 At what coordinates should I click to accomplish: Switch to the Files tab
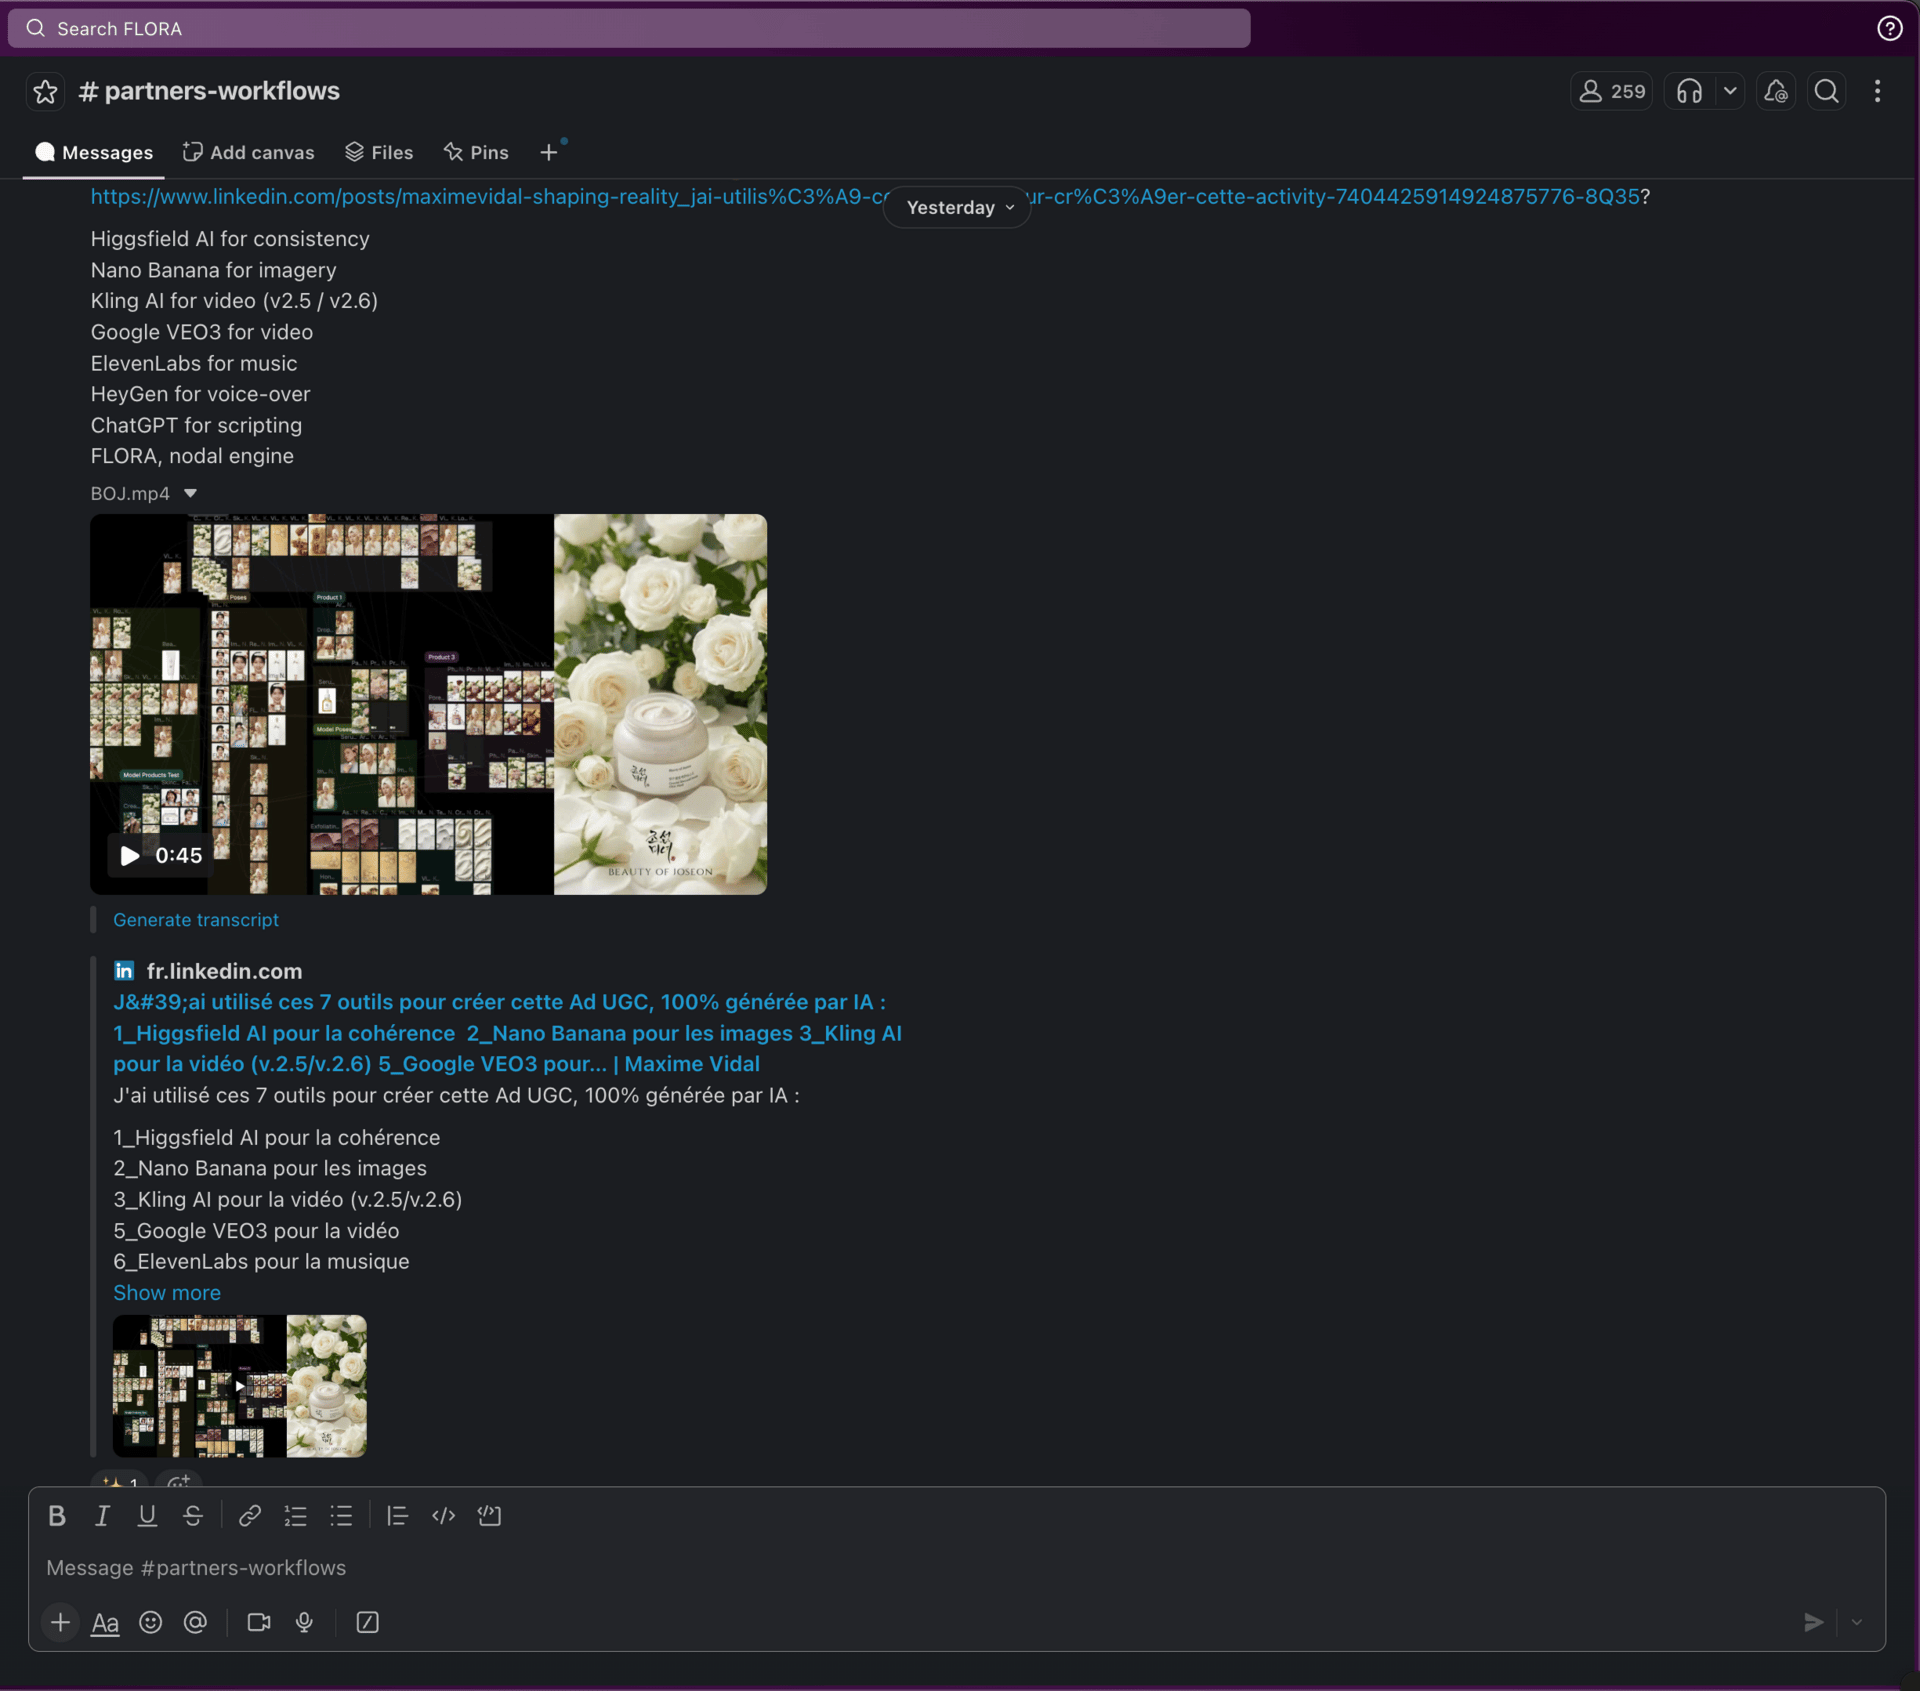pyautogui.click(x=379, y=153)
